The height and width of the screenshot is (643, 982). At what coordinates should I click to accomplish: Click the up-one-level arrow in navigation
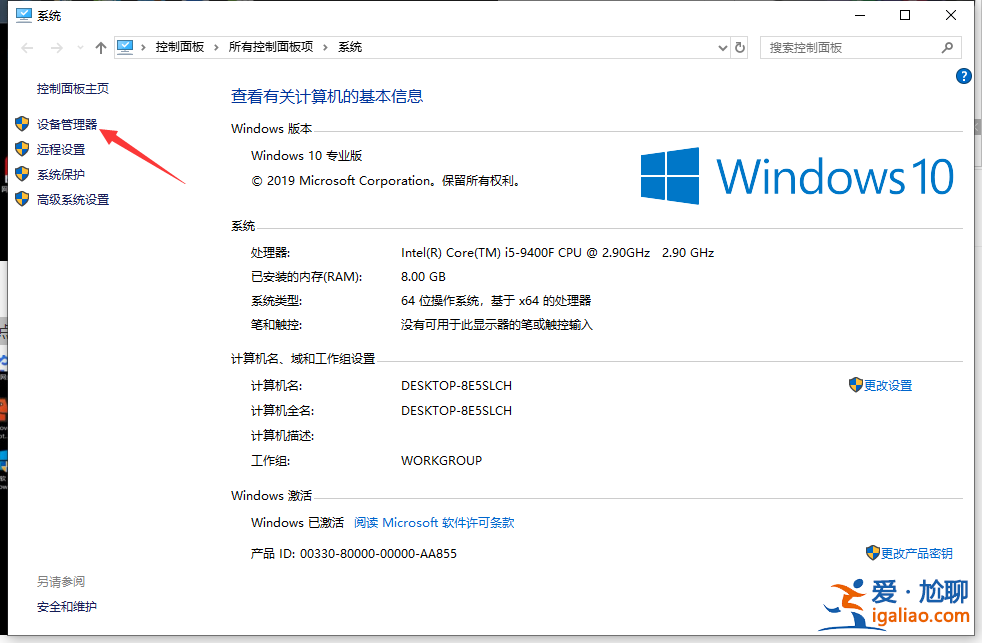(x=101, y=46)
